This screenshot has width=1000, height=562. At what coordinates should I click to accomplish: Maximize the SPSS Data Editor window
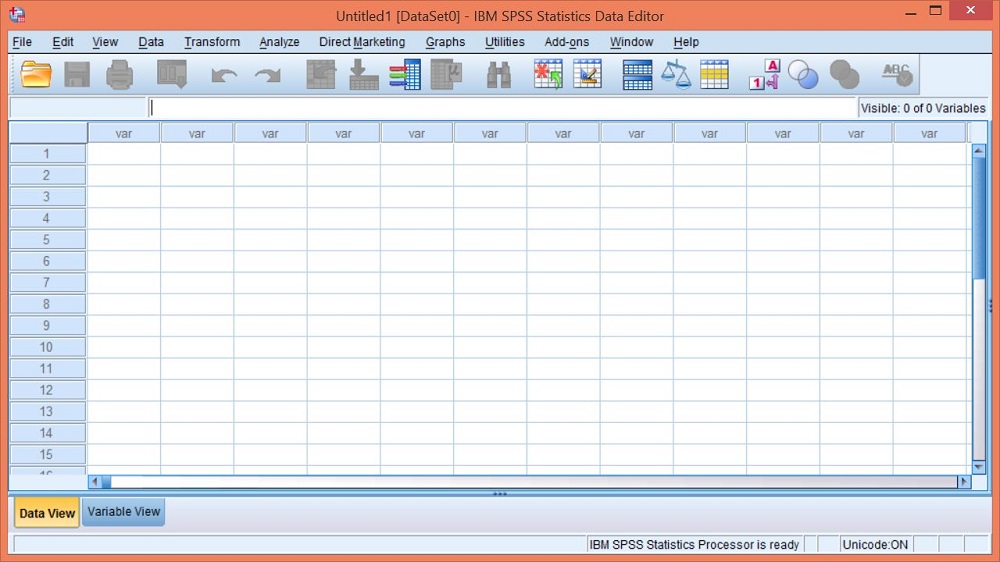coord(936,11)
